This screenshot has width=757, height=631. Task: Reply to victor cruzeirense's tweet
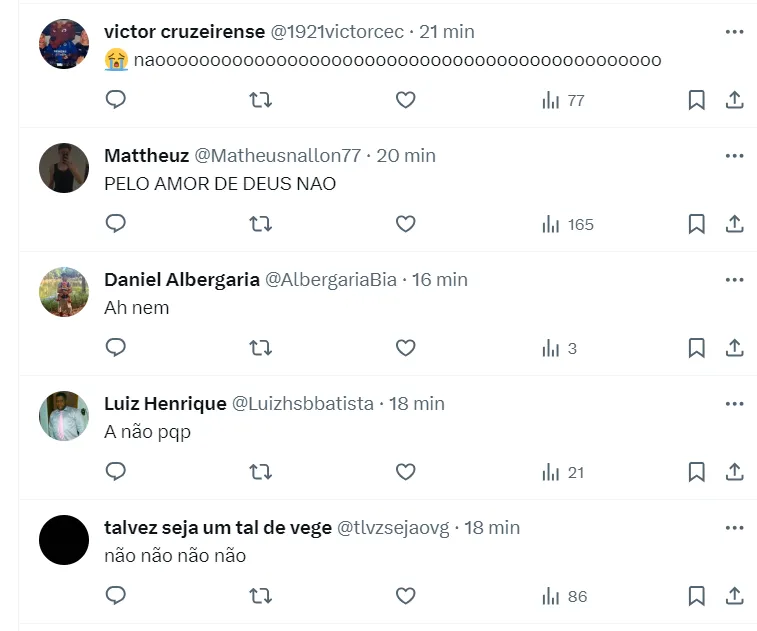pos(116,100)
